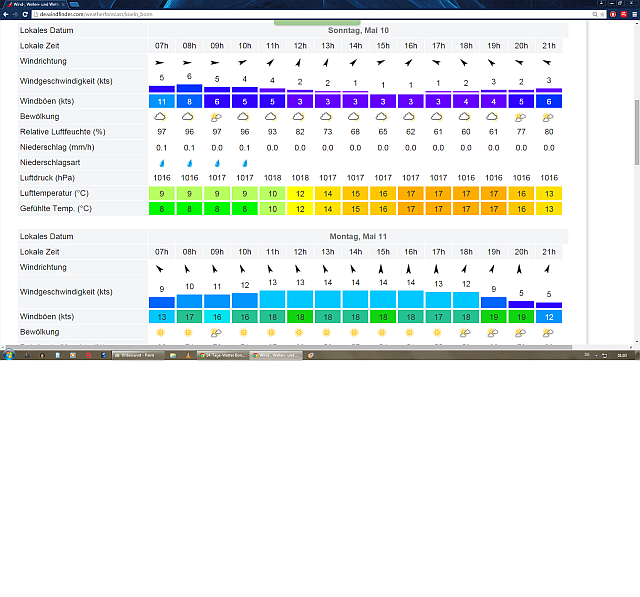Image resolution: width=640 pixels, height=597 pixels.
Task: Click the browser back arrow
Action: coord(6,15)
